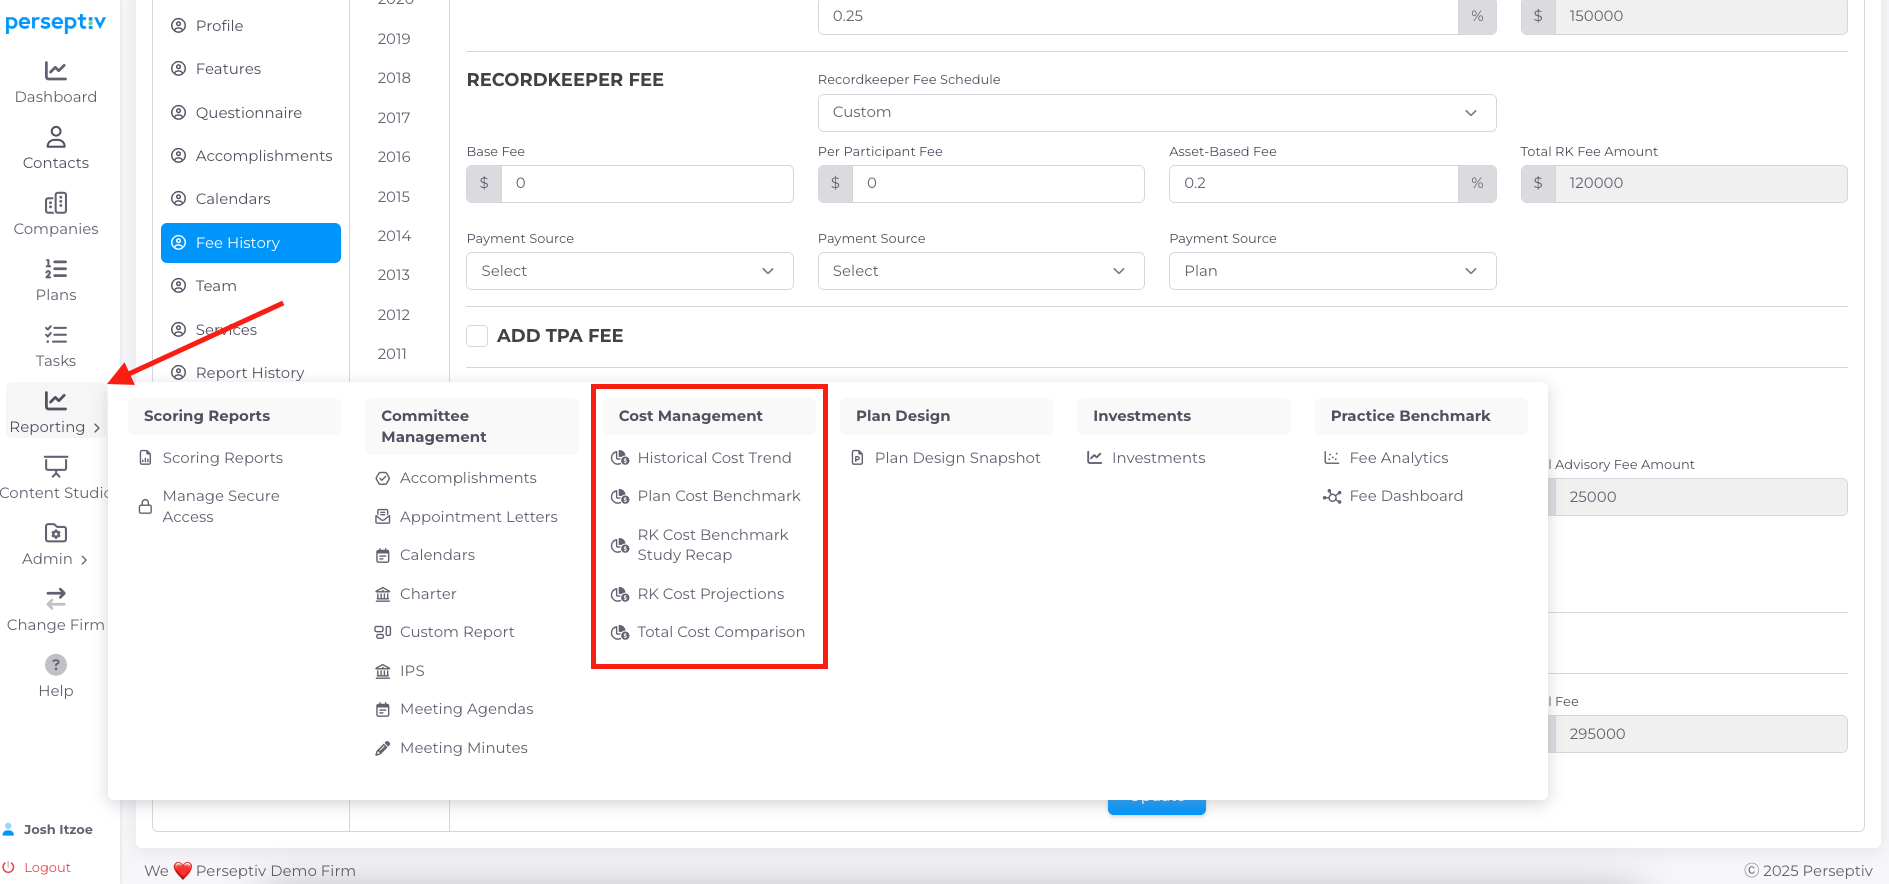Image resolution: width=1889 pixels, height=884 pixels.
Task: Click the Logout link
Action: click(37, 867)
